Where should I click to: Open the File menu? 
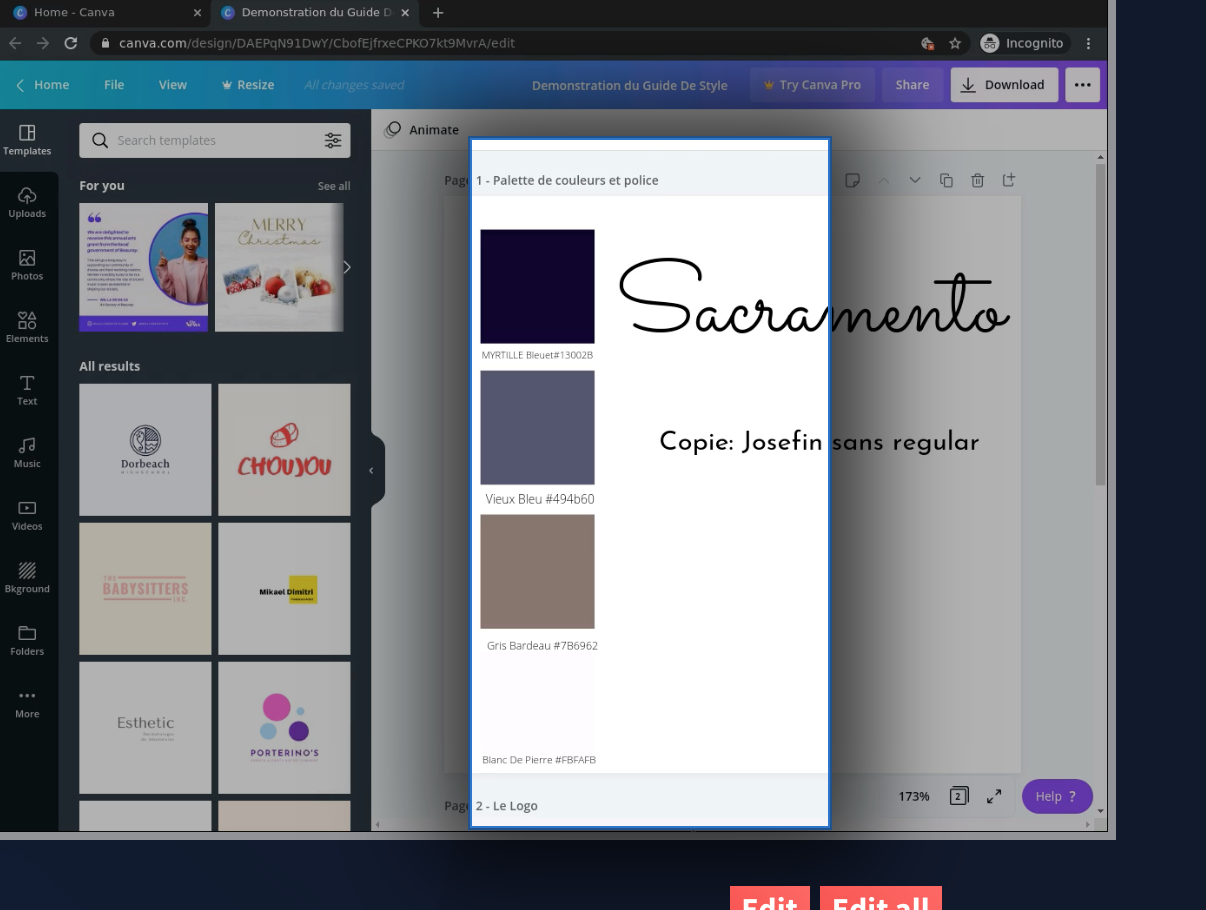coord(114,85)
